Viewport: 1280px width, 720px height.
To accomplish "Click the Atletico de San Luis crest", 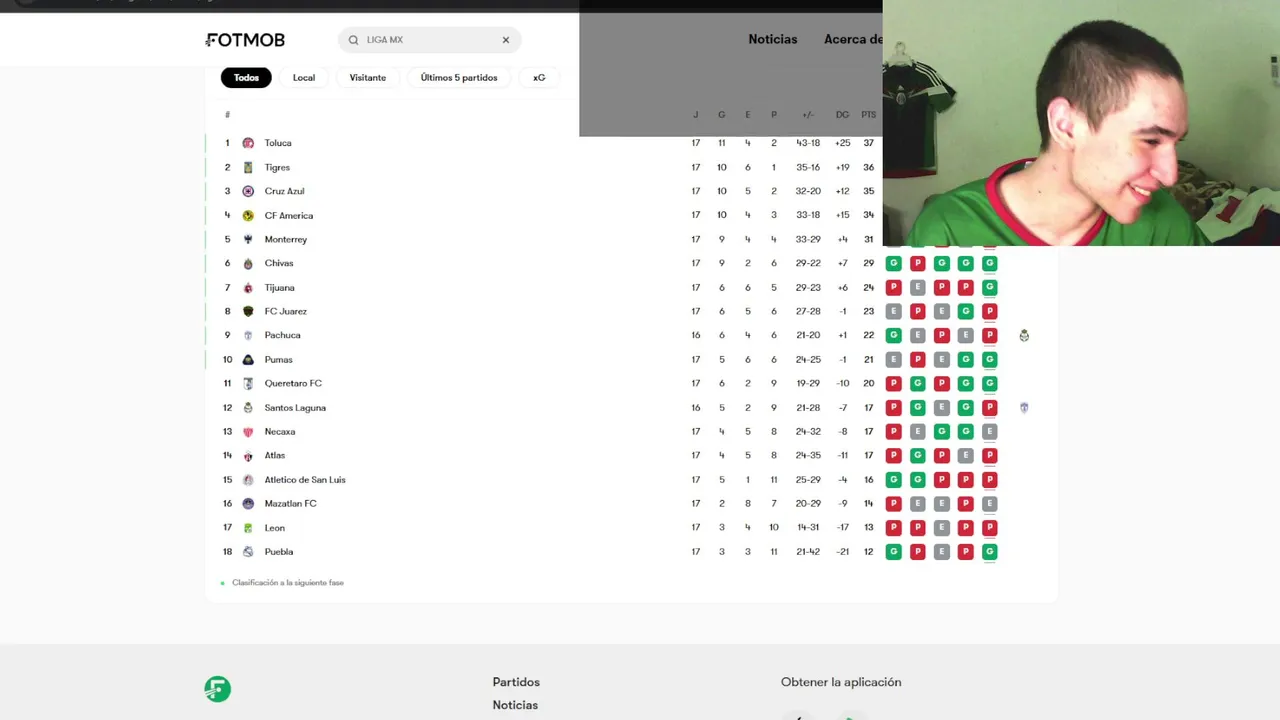I will [x=248, y=479].
